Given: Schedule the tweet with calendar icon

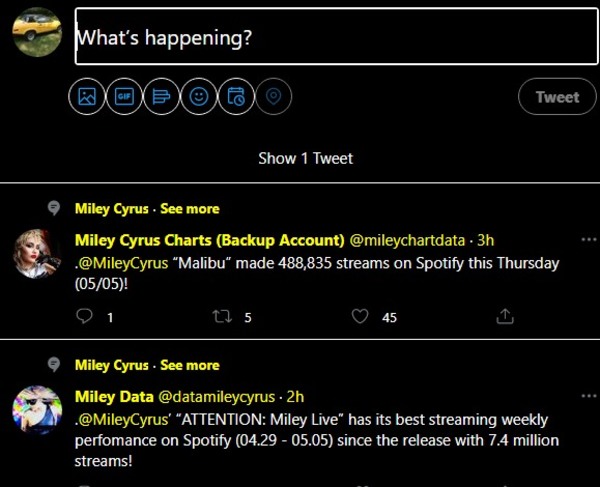Looking at the screenshot, I should [235, 97].
